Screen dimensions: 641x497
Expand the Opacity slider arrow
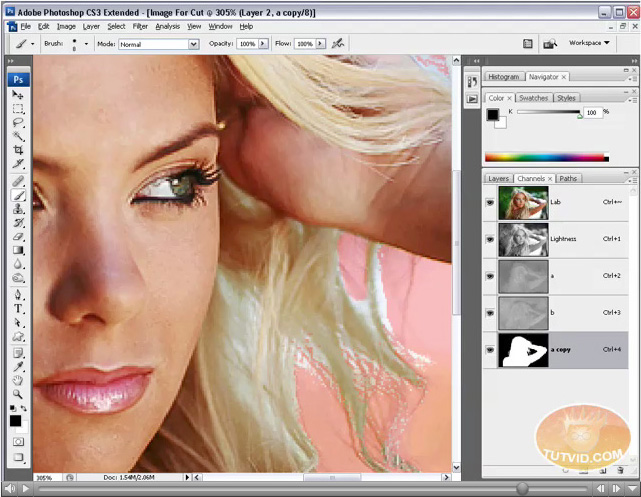[264, 44]
